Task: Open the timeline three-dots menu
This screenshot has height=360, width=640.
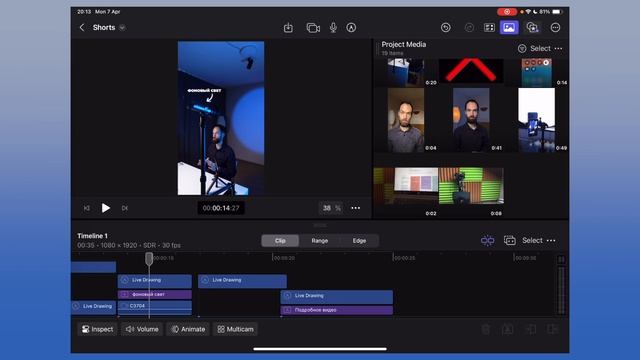Action: point(551,241)
